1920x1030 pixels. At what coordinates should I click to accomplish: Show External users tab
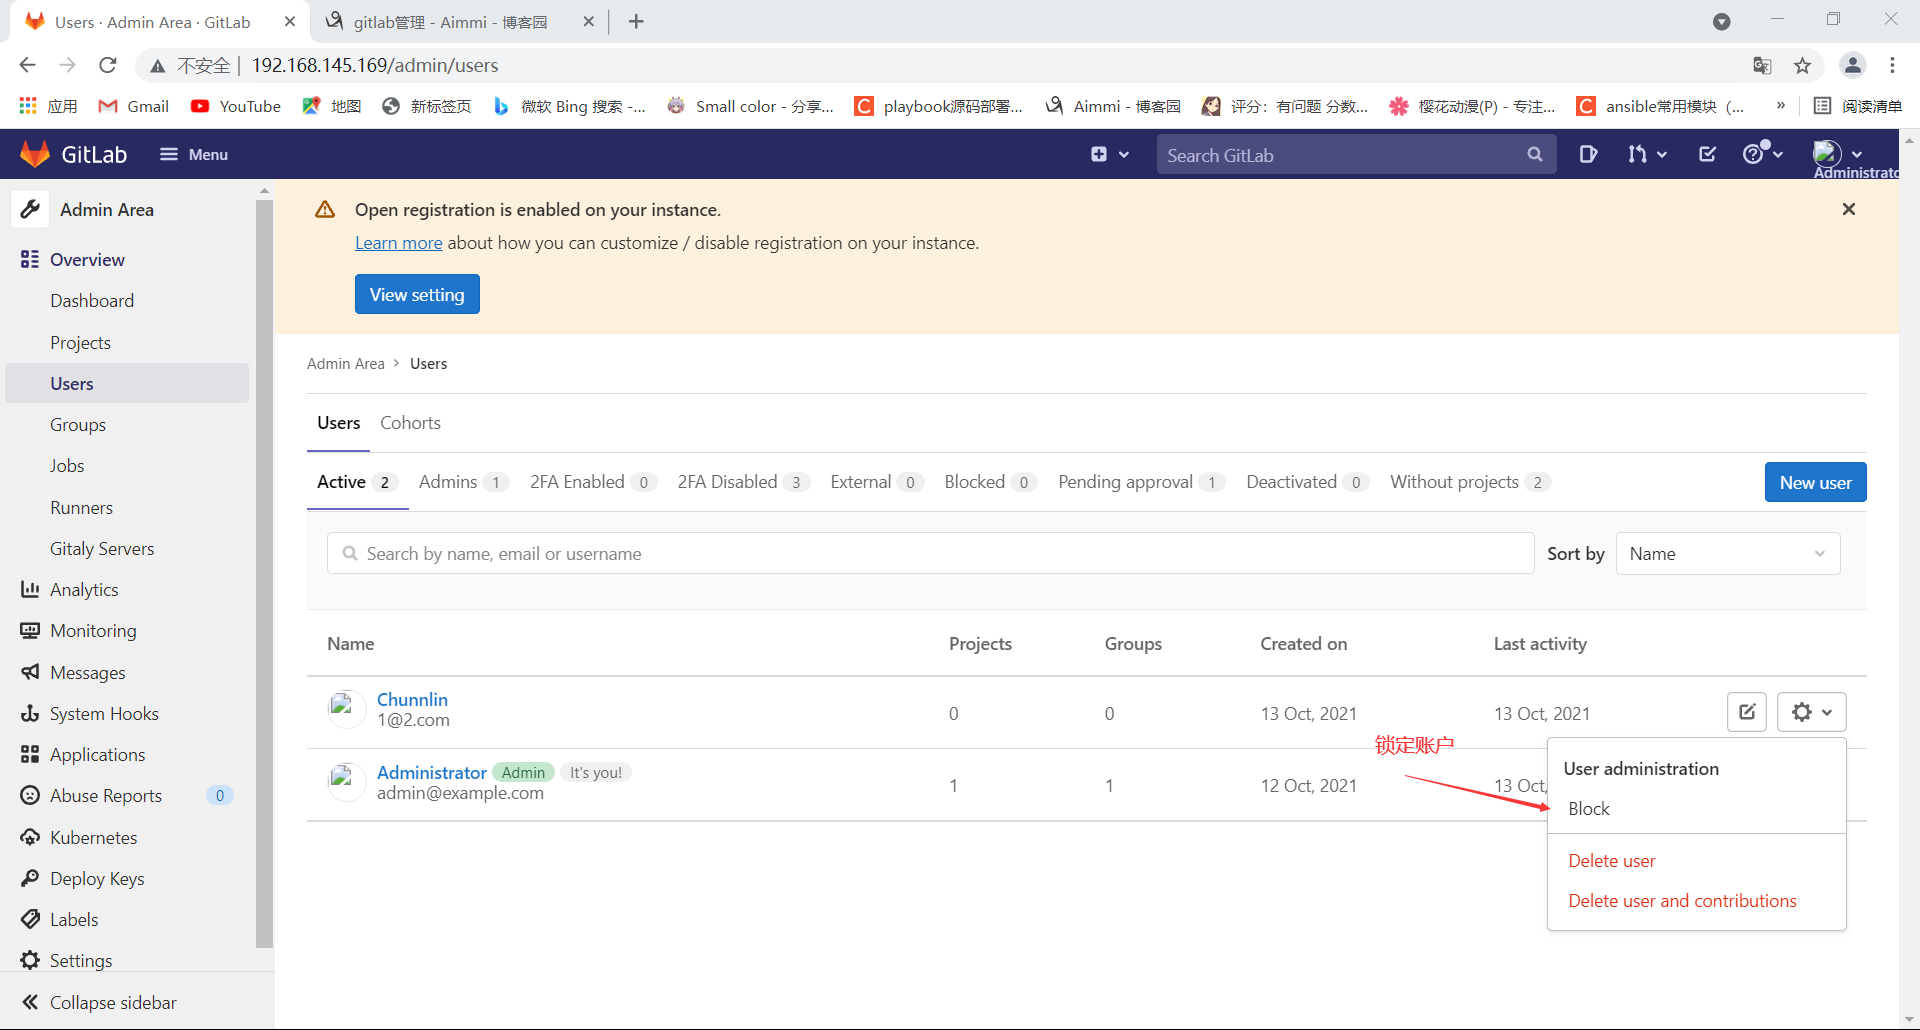point(877,482)
